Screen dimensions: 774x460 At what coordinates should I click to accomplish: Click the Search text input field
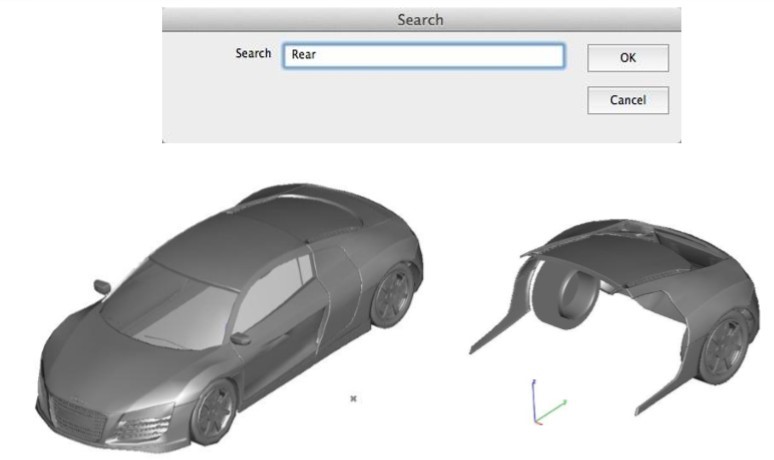423,56
